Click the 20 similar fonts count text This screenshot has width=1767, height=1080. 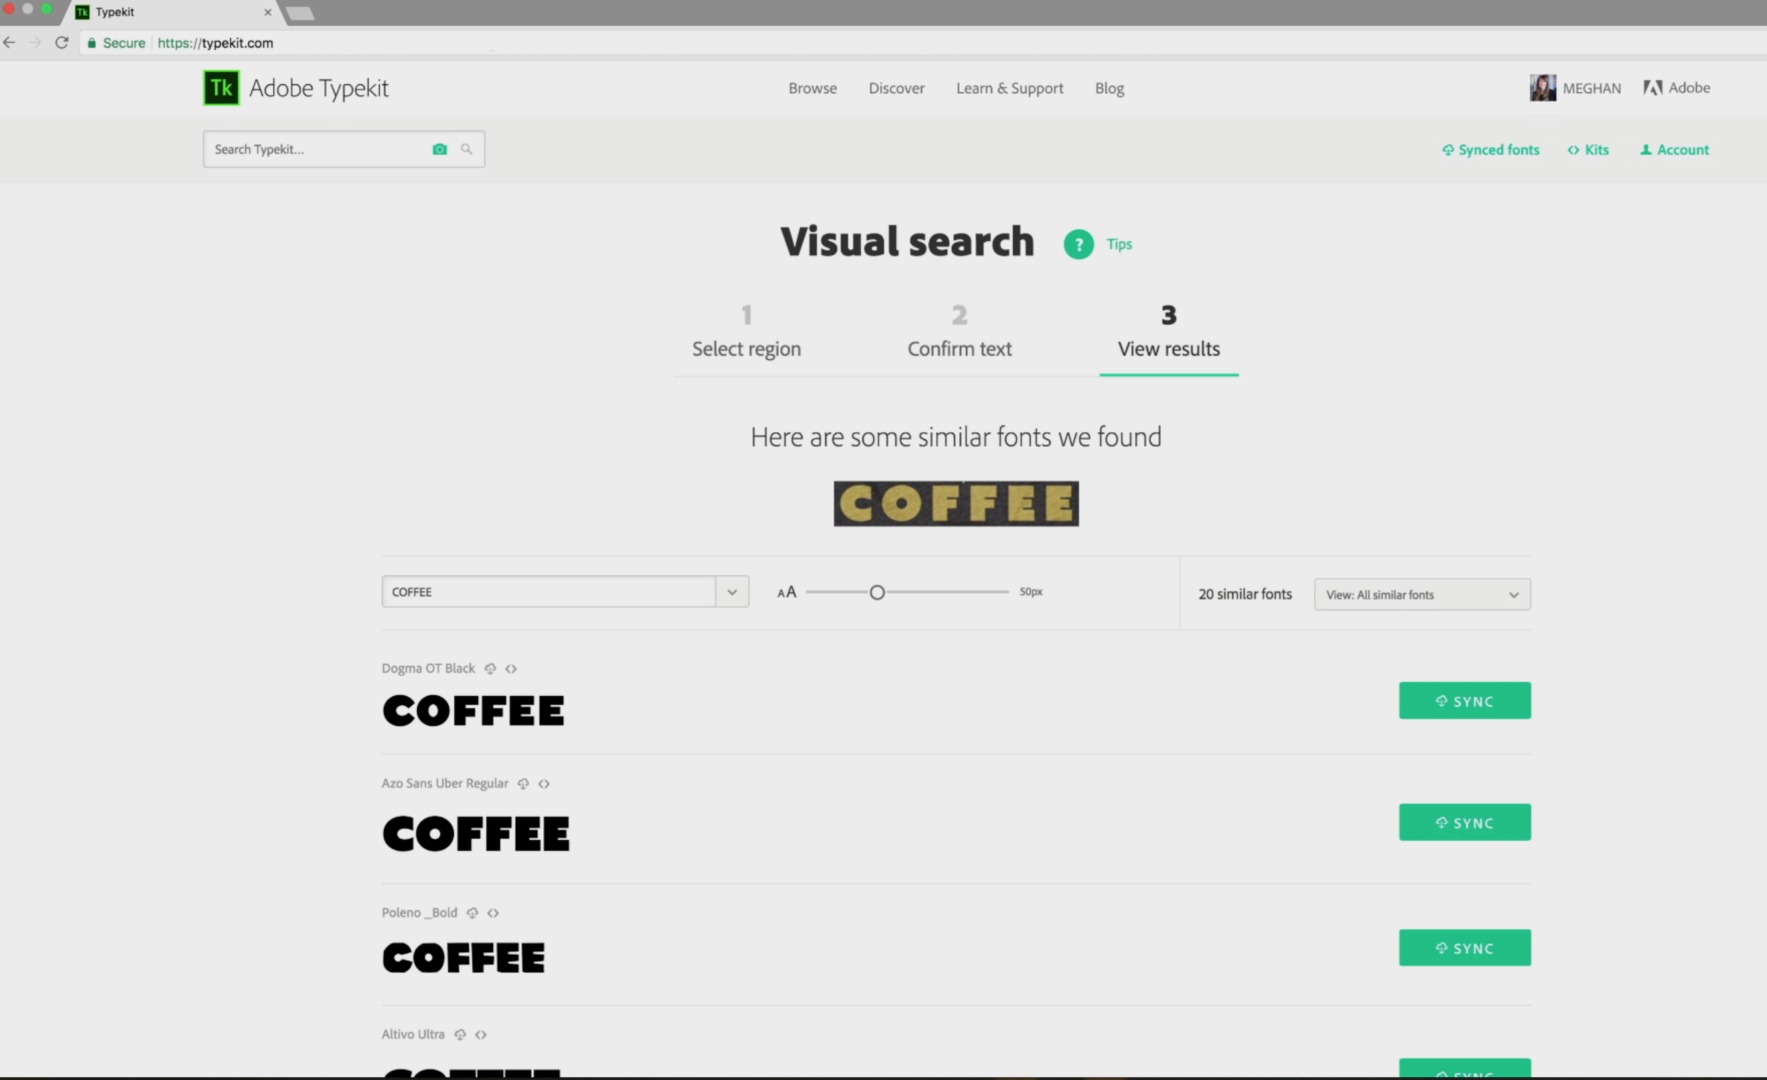[x=1245, y=595]
